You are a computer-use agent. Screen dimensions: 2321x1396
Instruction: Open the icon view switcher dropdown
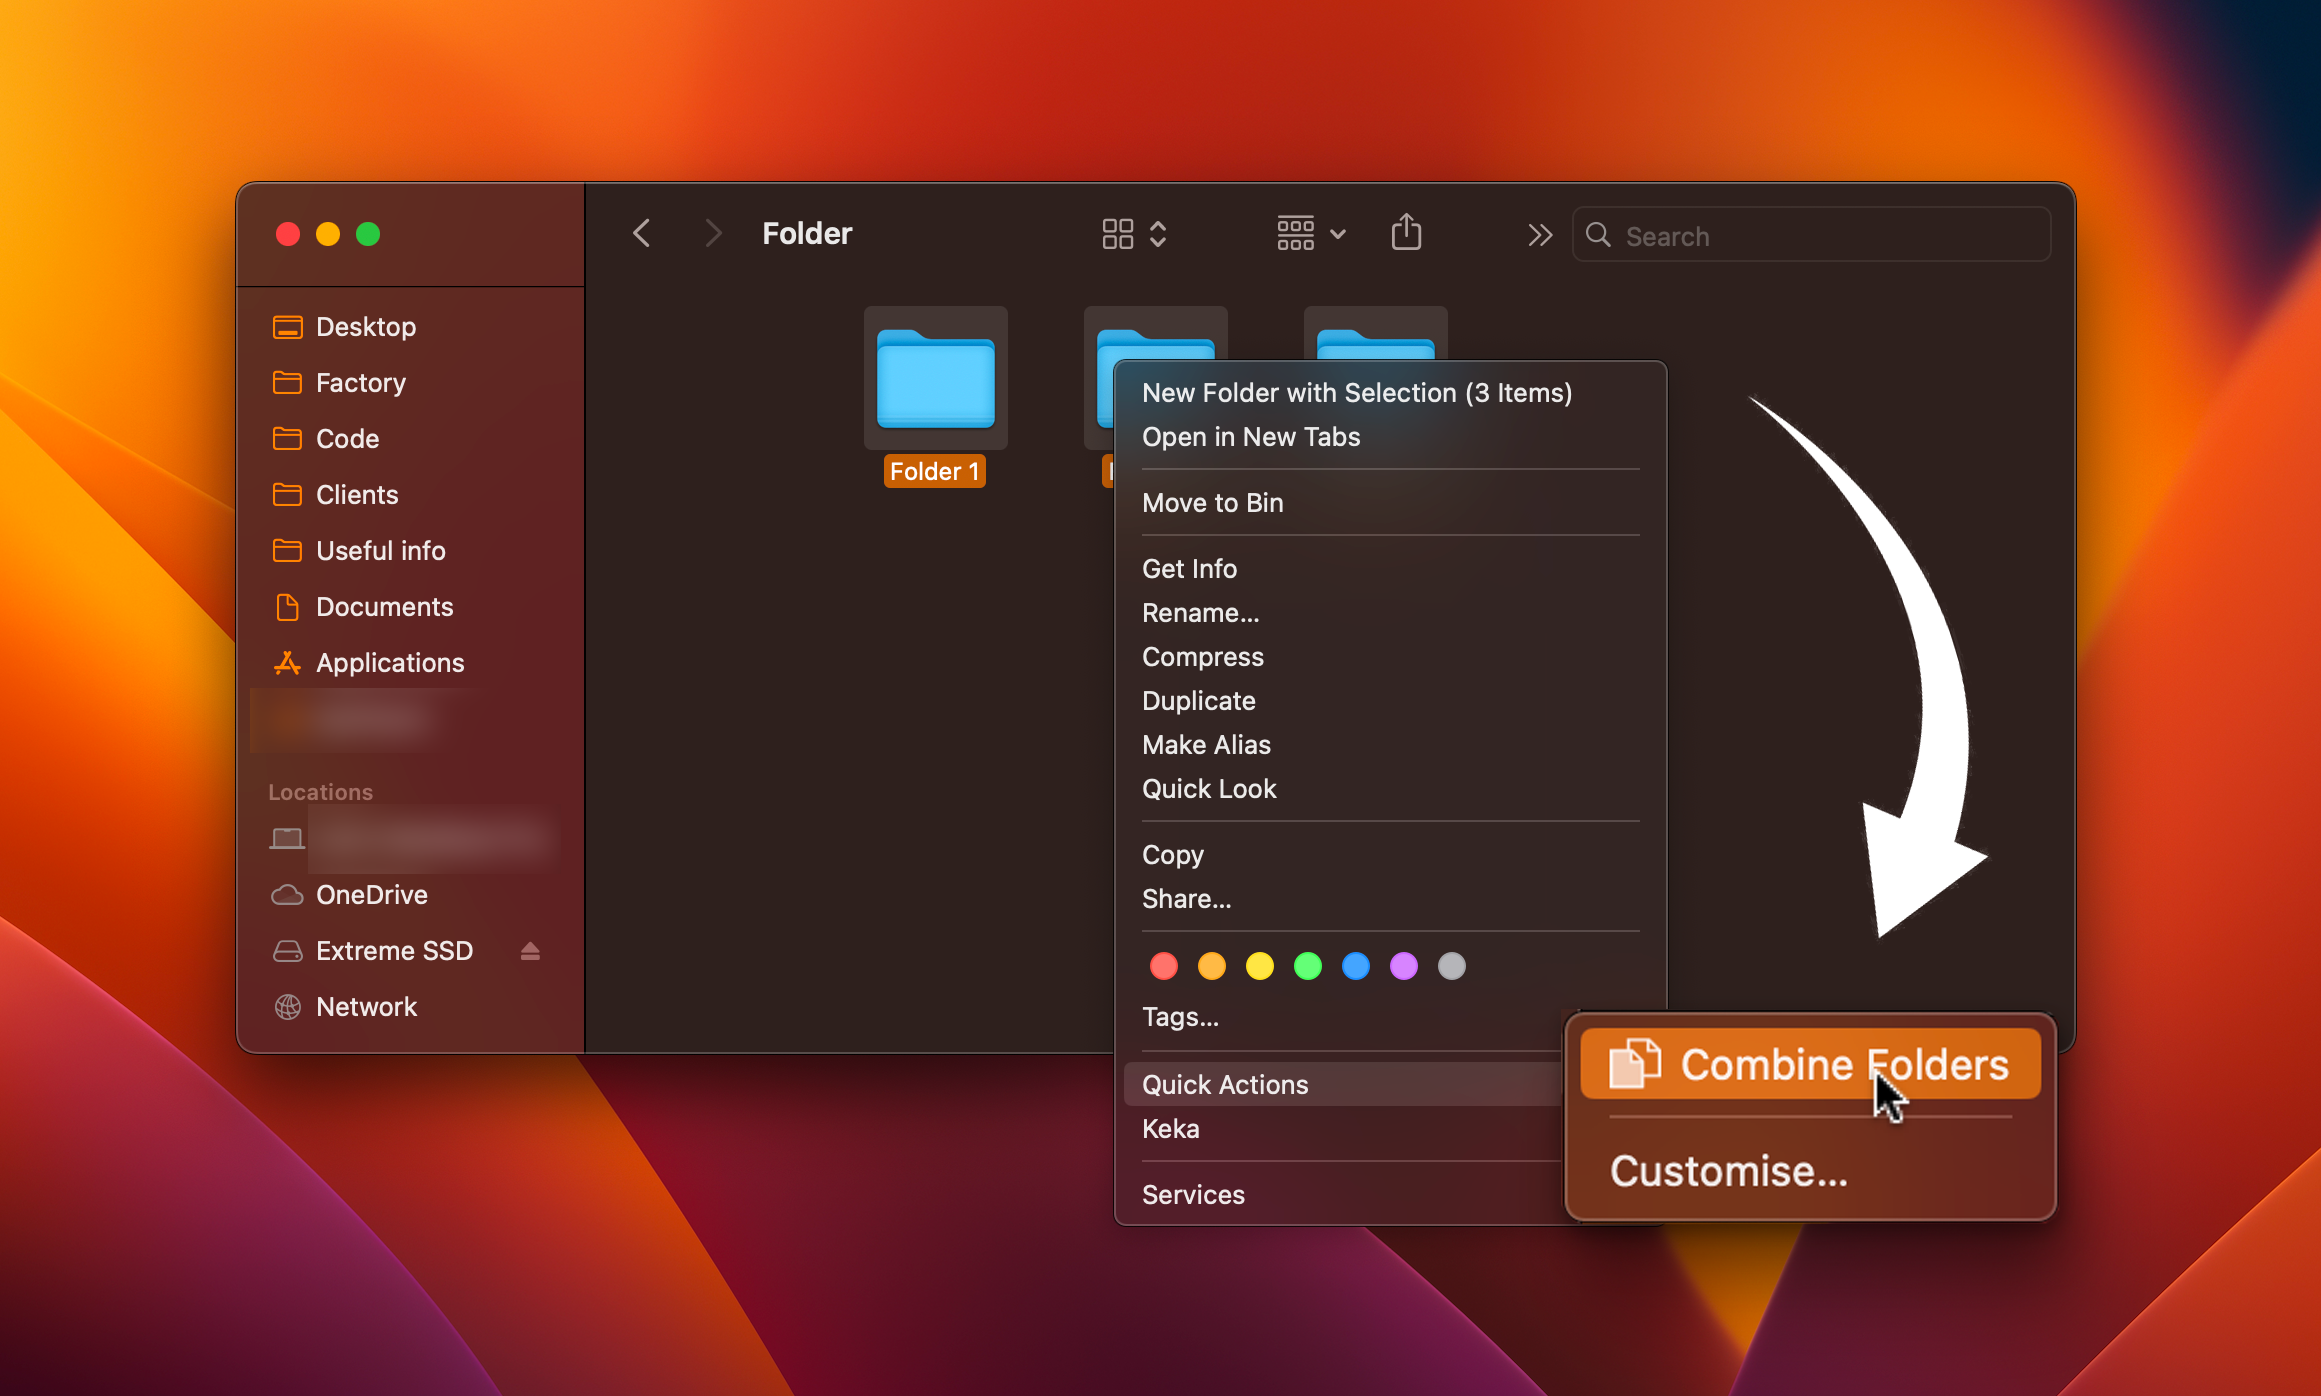tap(1134, 234)
